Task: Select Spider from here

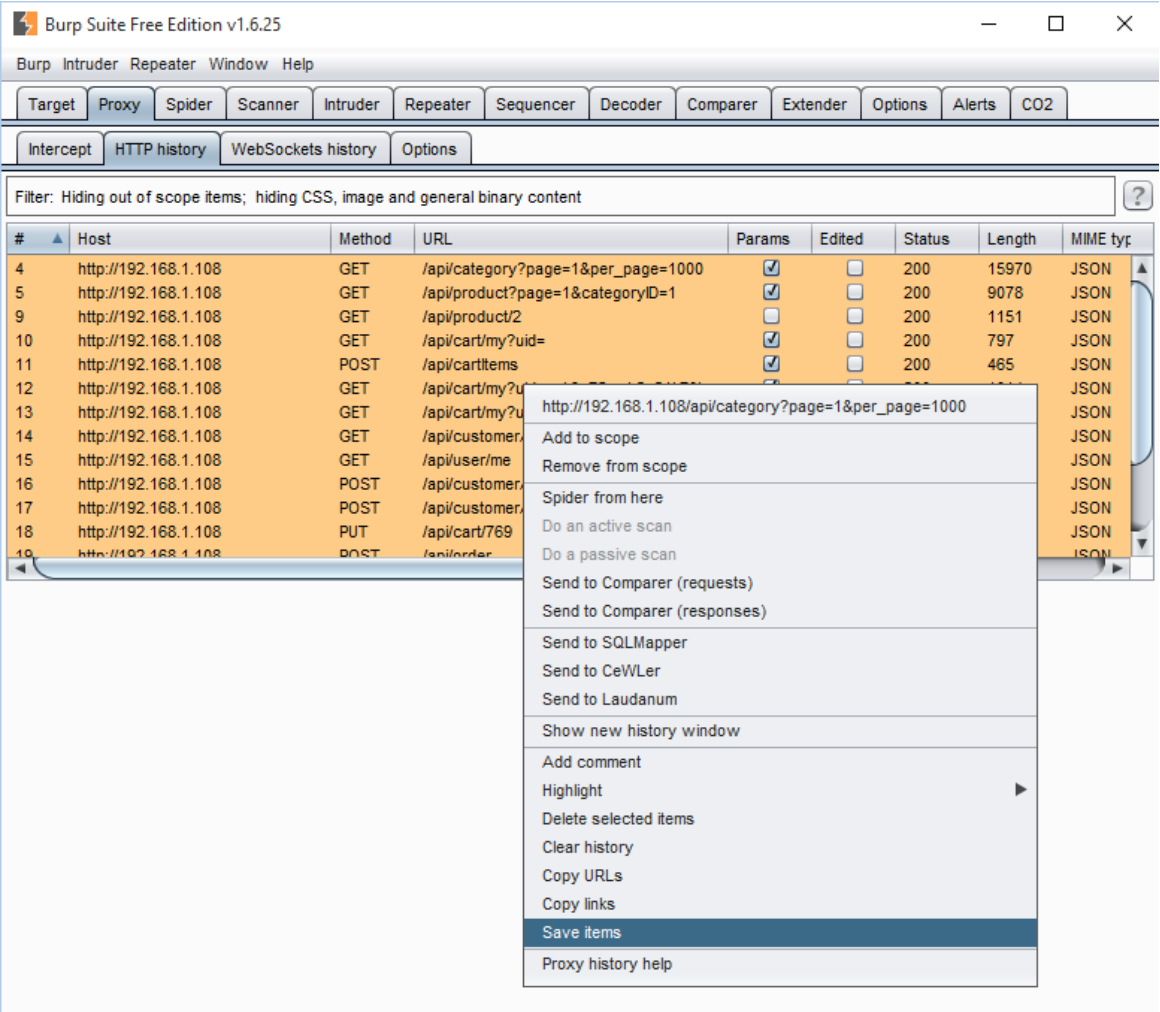Action: click(780, 498)
